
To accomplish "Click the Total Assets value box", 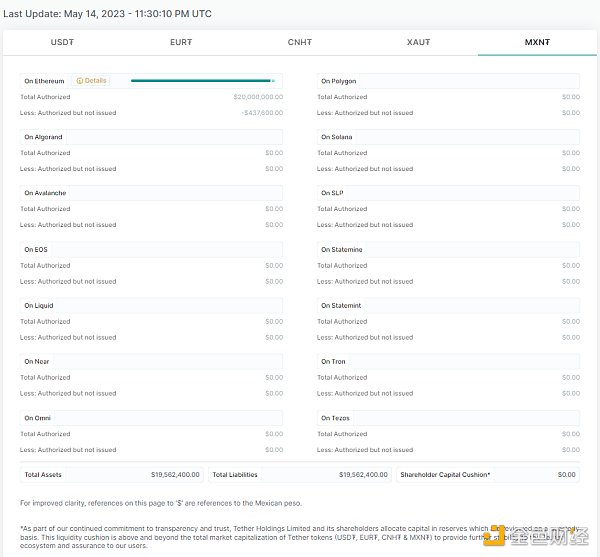I will (112, 474).
